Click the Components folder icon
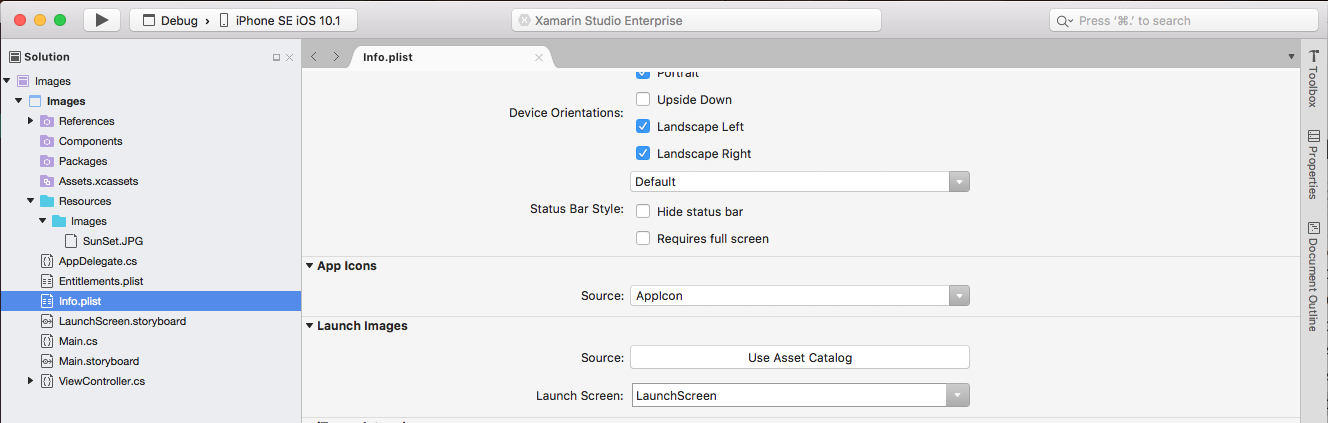Screen dimensions: 1328x423 click(47, 141)
